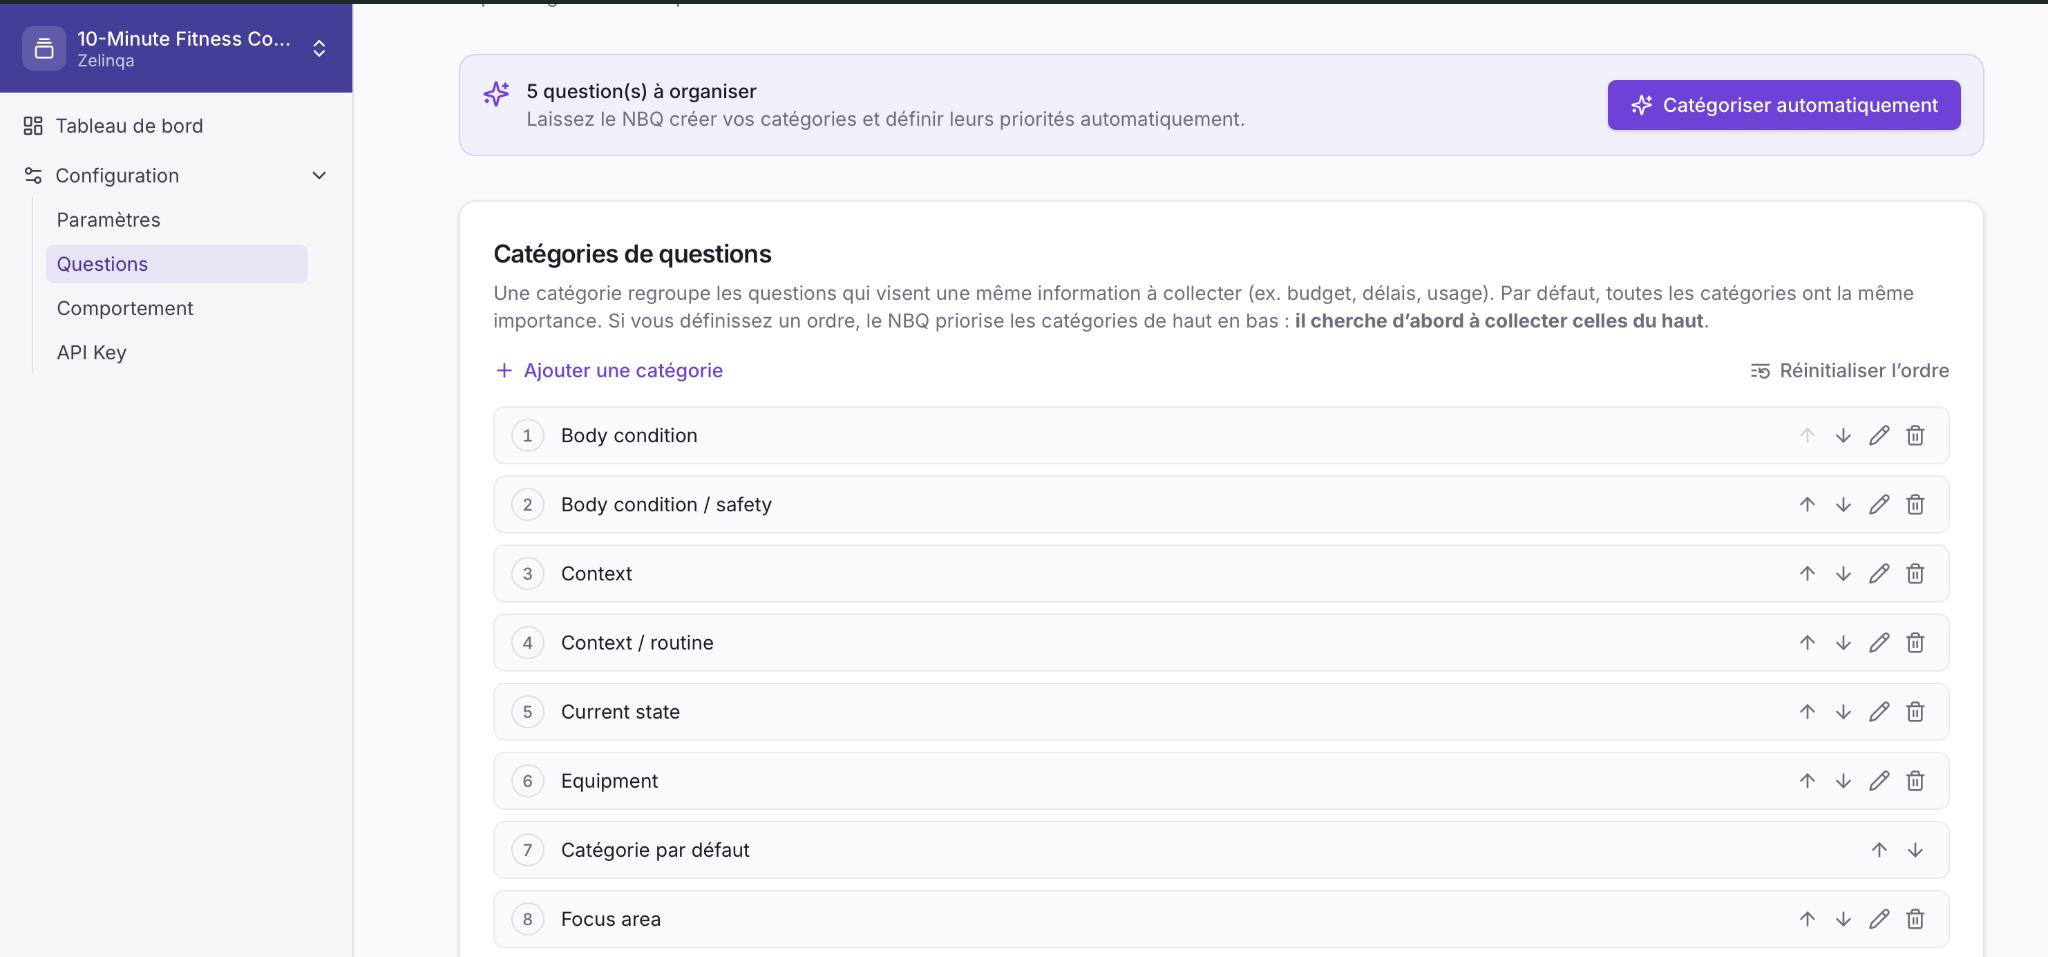Move Current state category down
The width and height of the screenshot is (2048, 957).
tap(1843, 711)
